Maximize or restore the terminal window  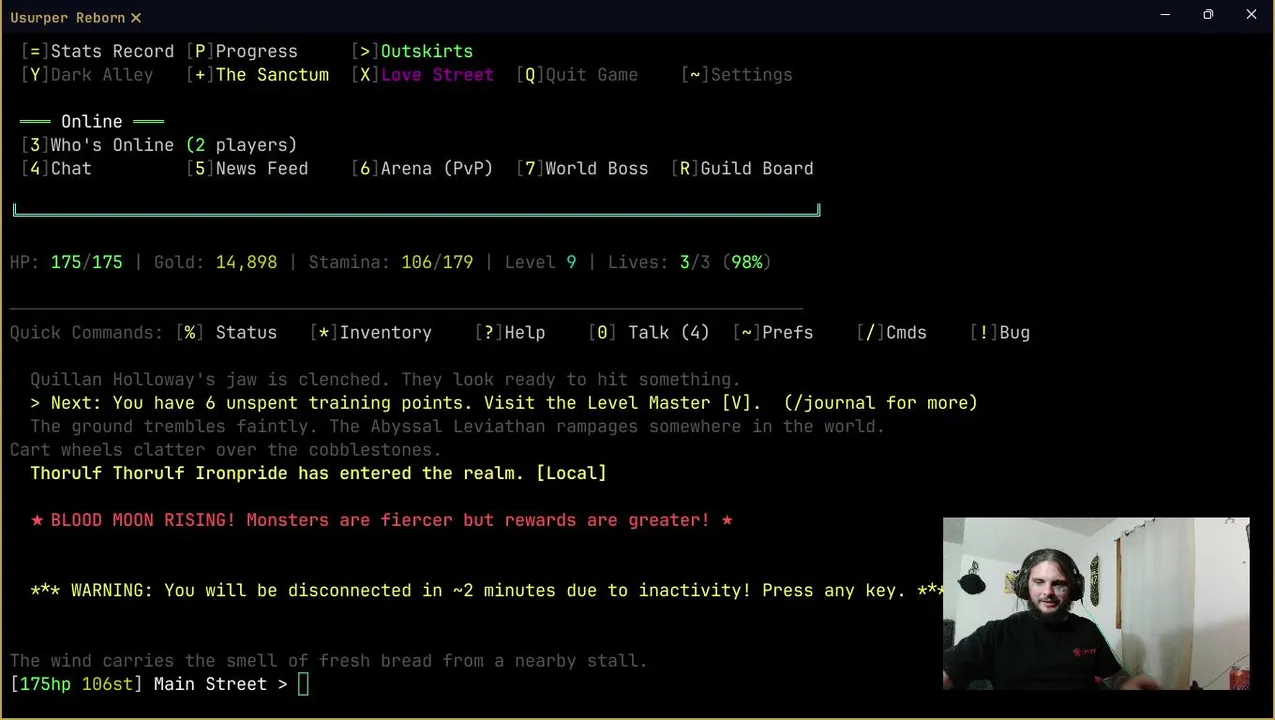1208,15
